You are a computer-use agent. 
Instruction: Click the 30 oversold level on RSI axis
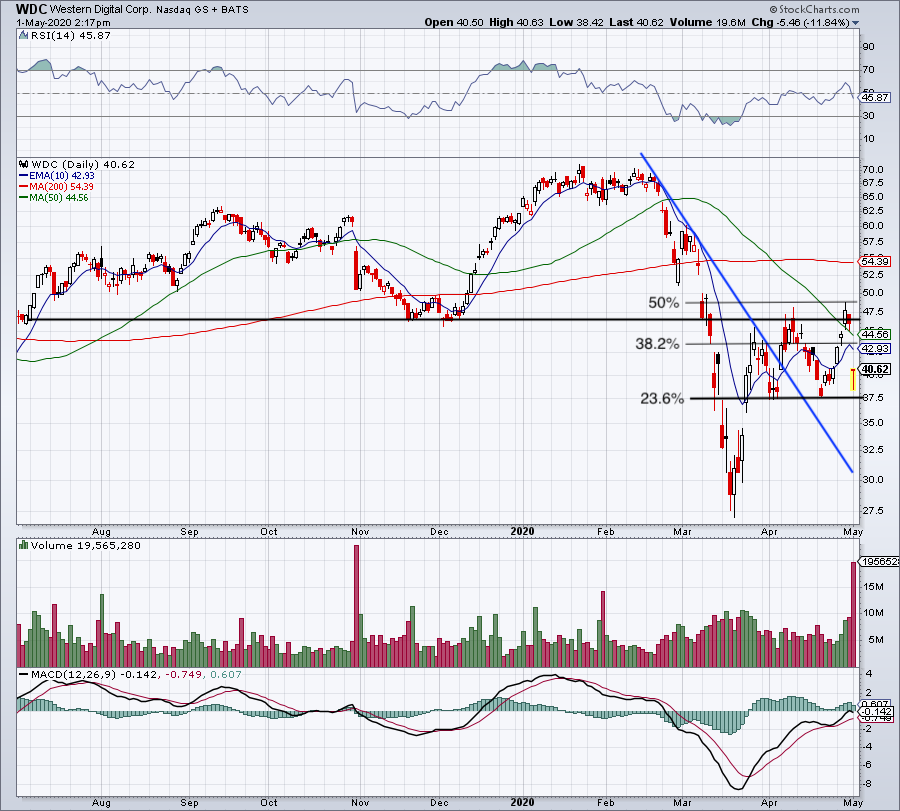[868, 116]
